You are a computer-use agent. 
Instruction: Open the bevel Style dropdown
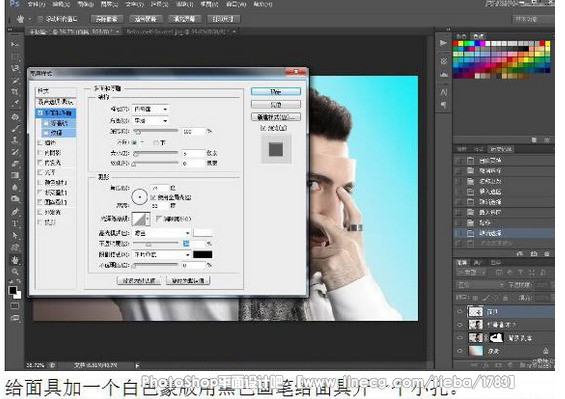click(x=150, y=109)
